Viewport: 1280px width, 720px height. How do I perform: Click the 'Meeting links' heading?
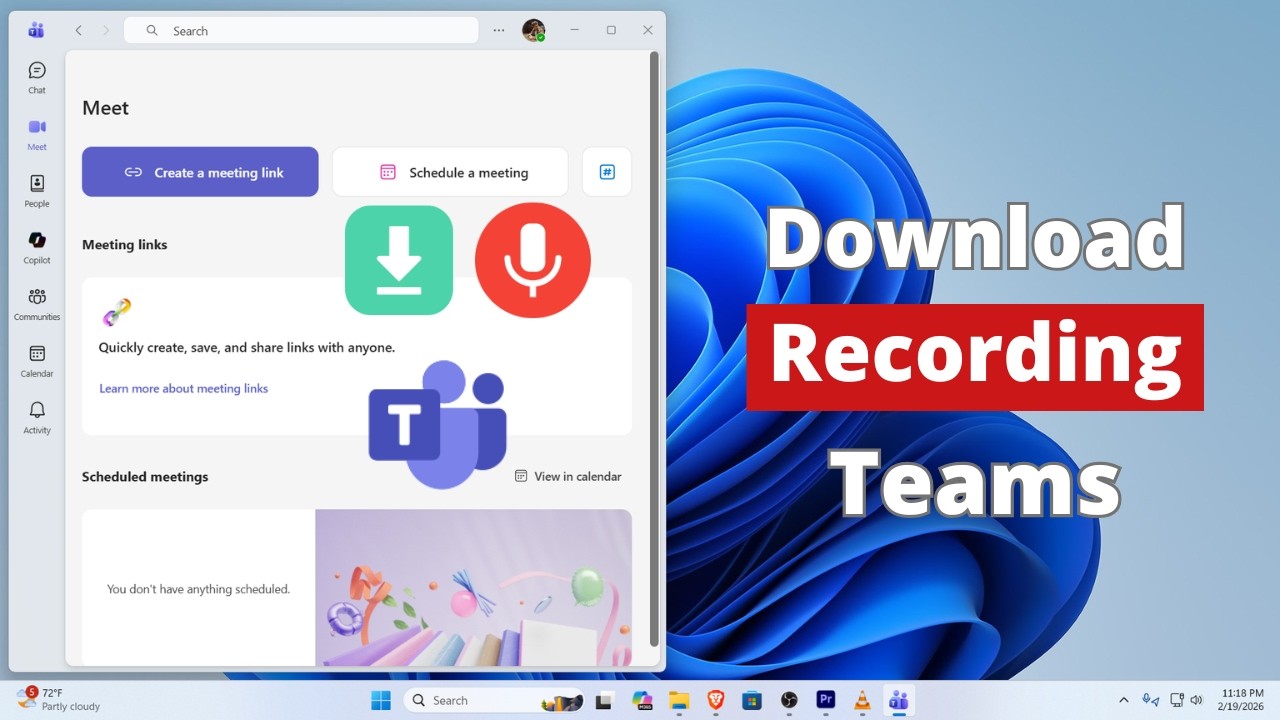(125, 244)
